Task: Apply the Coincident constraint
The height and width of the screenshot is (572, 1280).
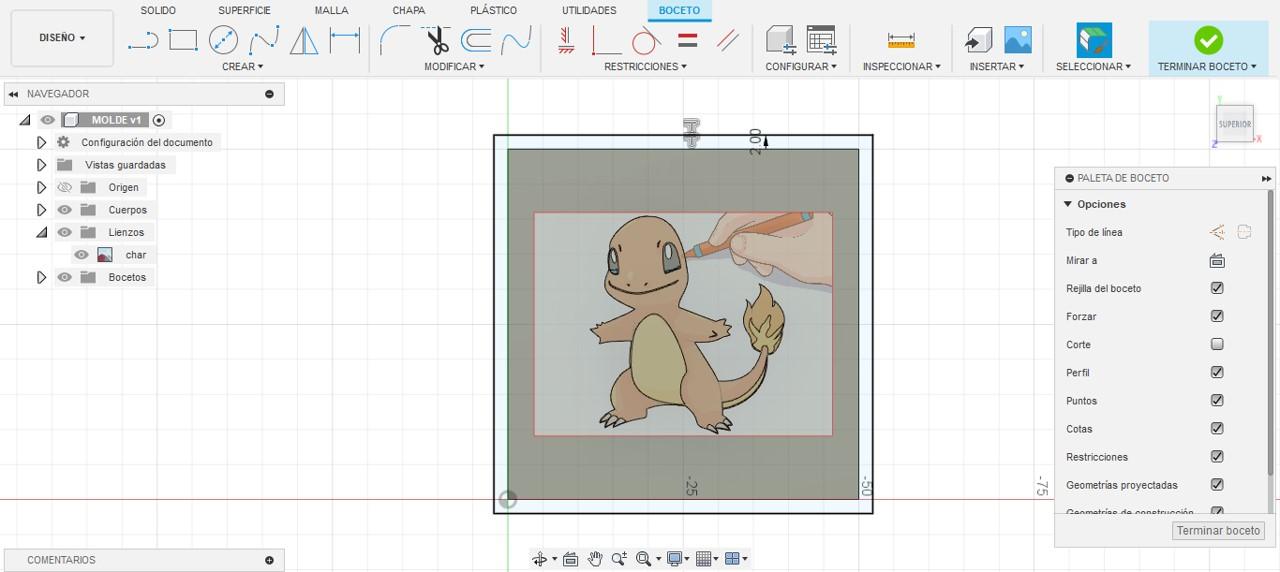Action: (606, 40)
